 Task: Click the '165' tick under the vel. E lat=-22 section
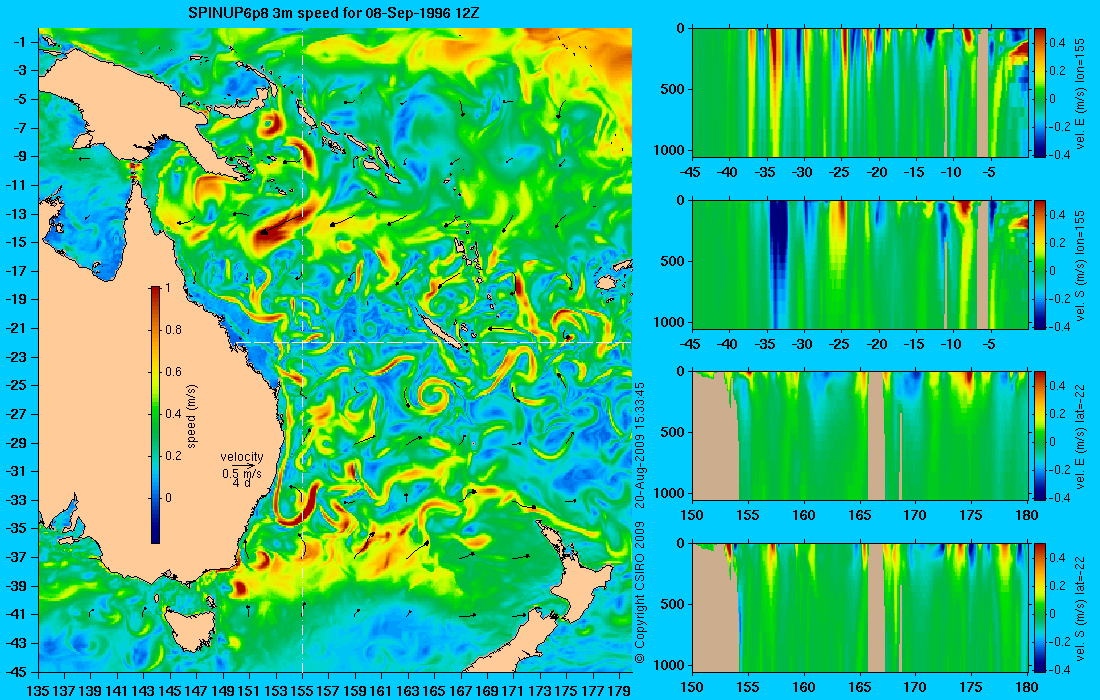pyautogui.click(x=860, y=516)
